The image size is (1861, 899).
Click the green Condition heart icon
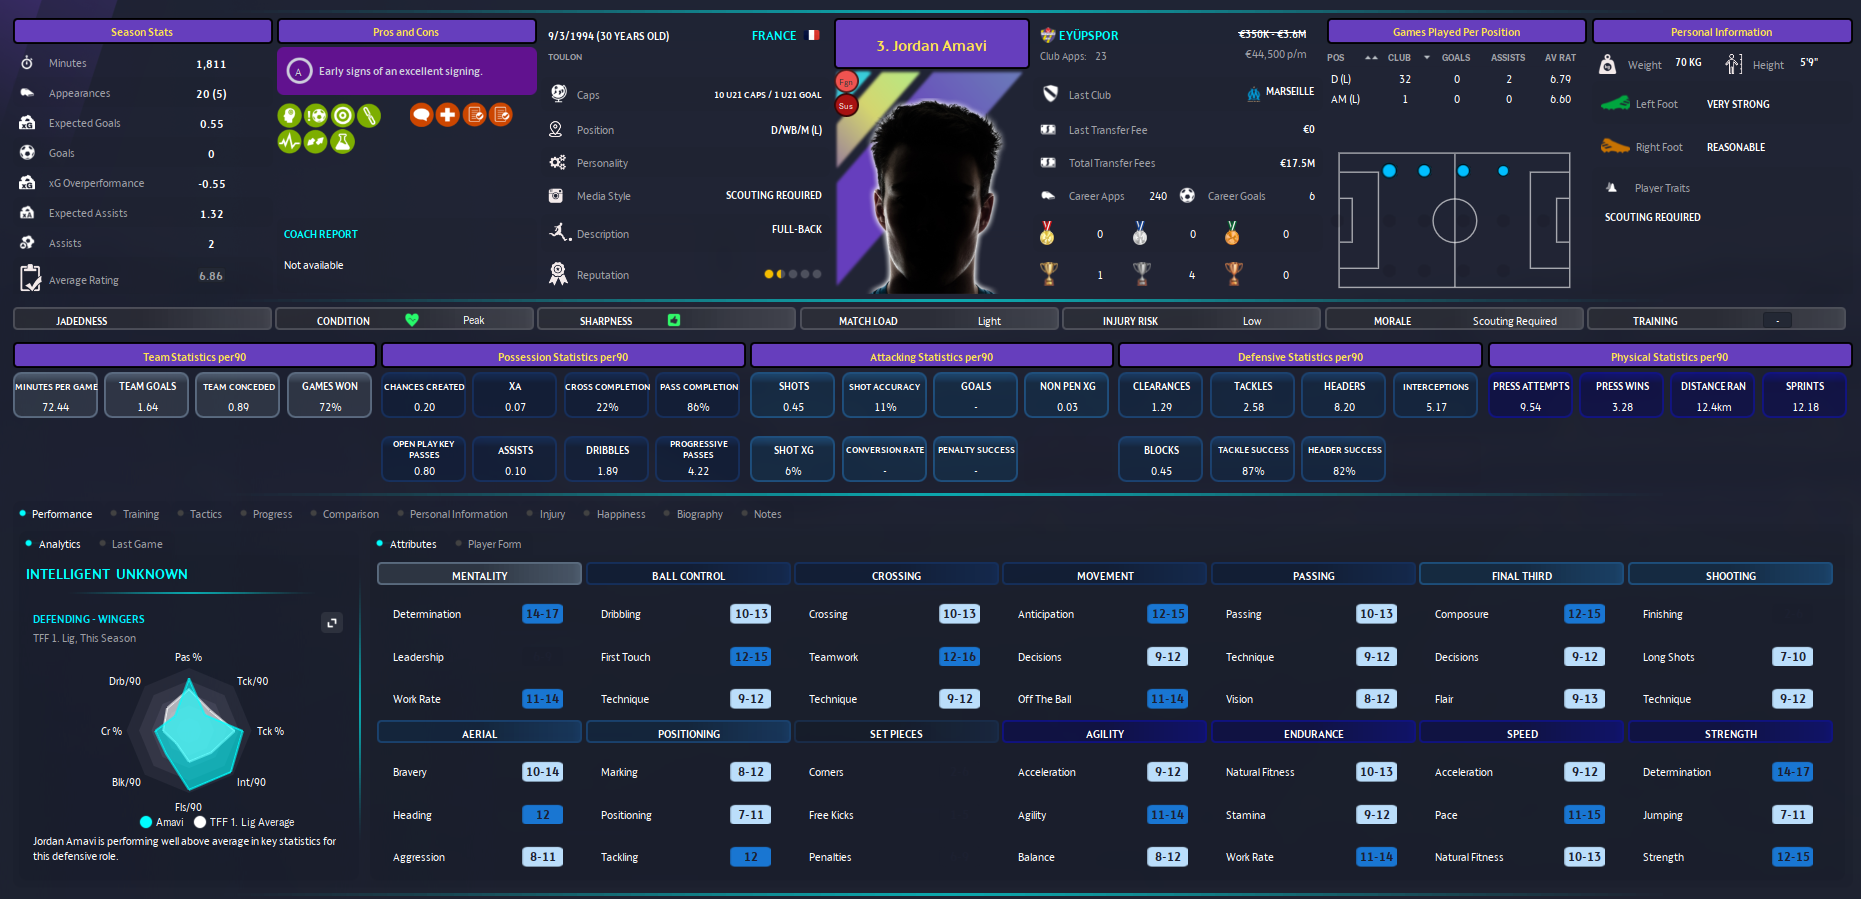(x=412, y=320)
